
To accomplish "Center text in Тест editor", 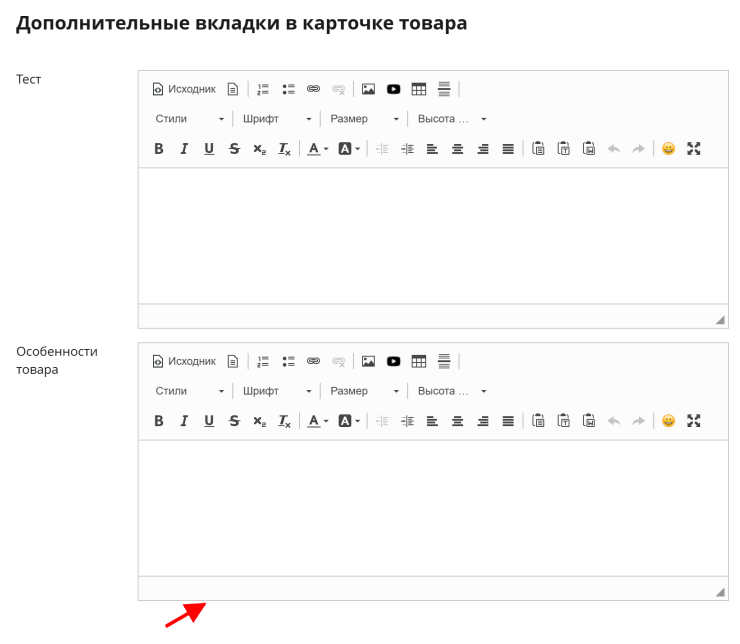I will pos(458,149).
